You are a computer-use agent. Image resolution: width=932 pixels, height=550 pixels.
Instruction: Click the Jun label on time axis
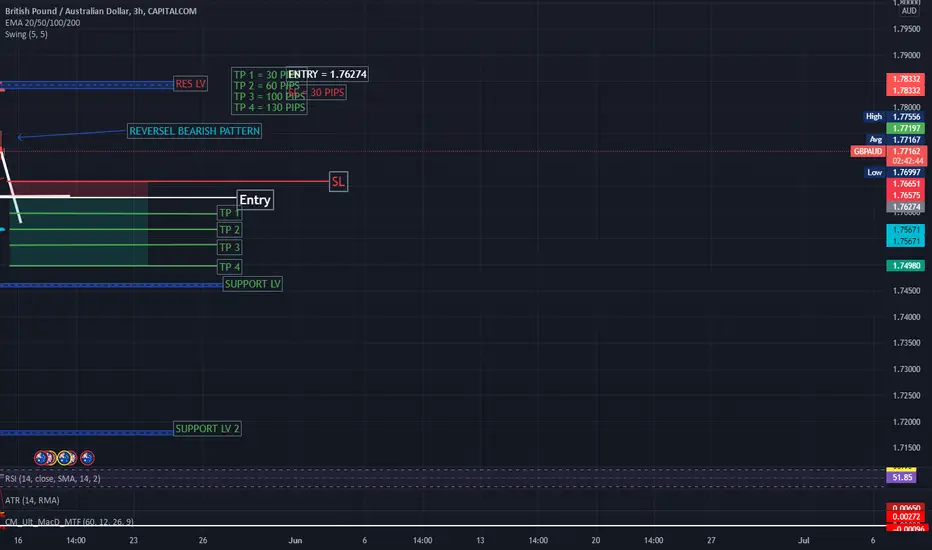tap(295, 540)
